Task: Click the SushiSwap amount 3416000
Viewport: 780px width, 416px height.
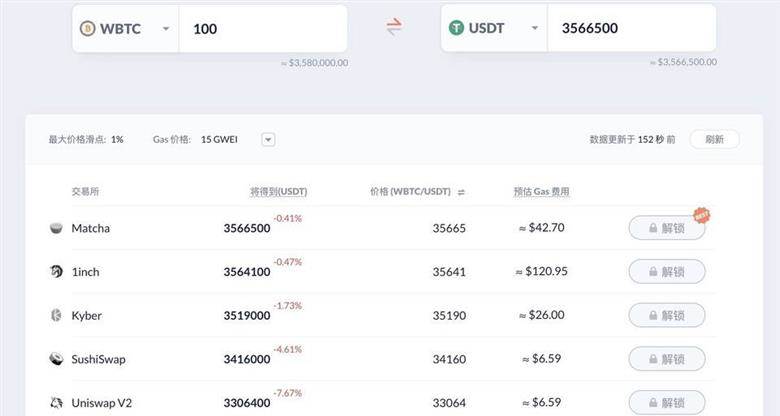Action: [247, 359]
